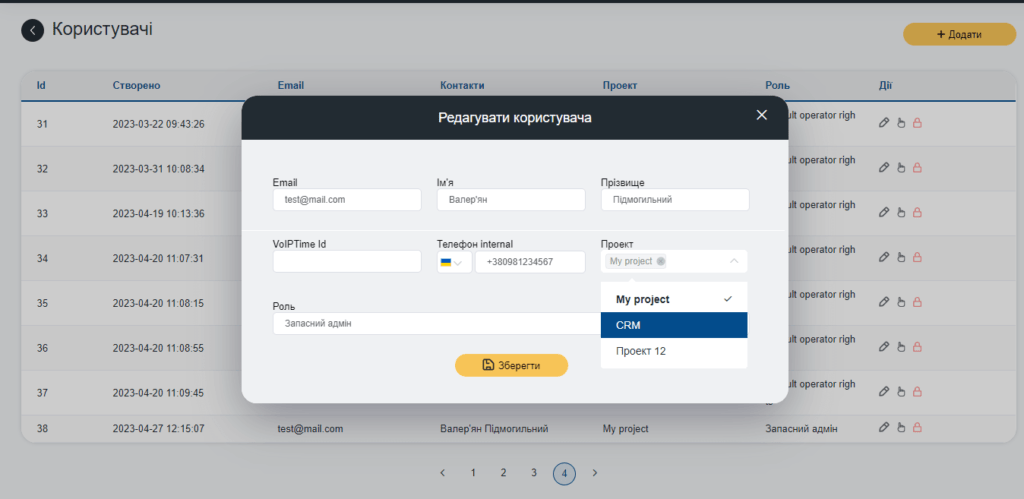Edit user 38 with the pencil icon

pos(884,428)
